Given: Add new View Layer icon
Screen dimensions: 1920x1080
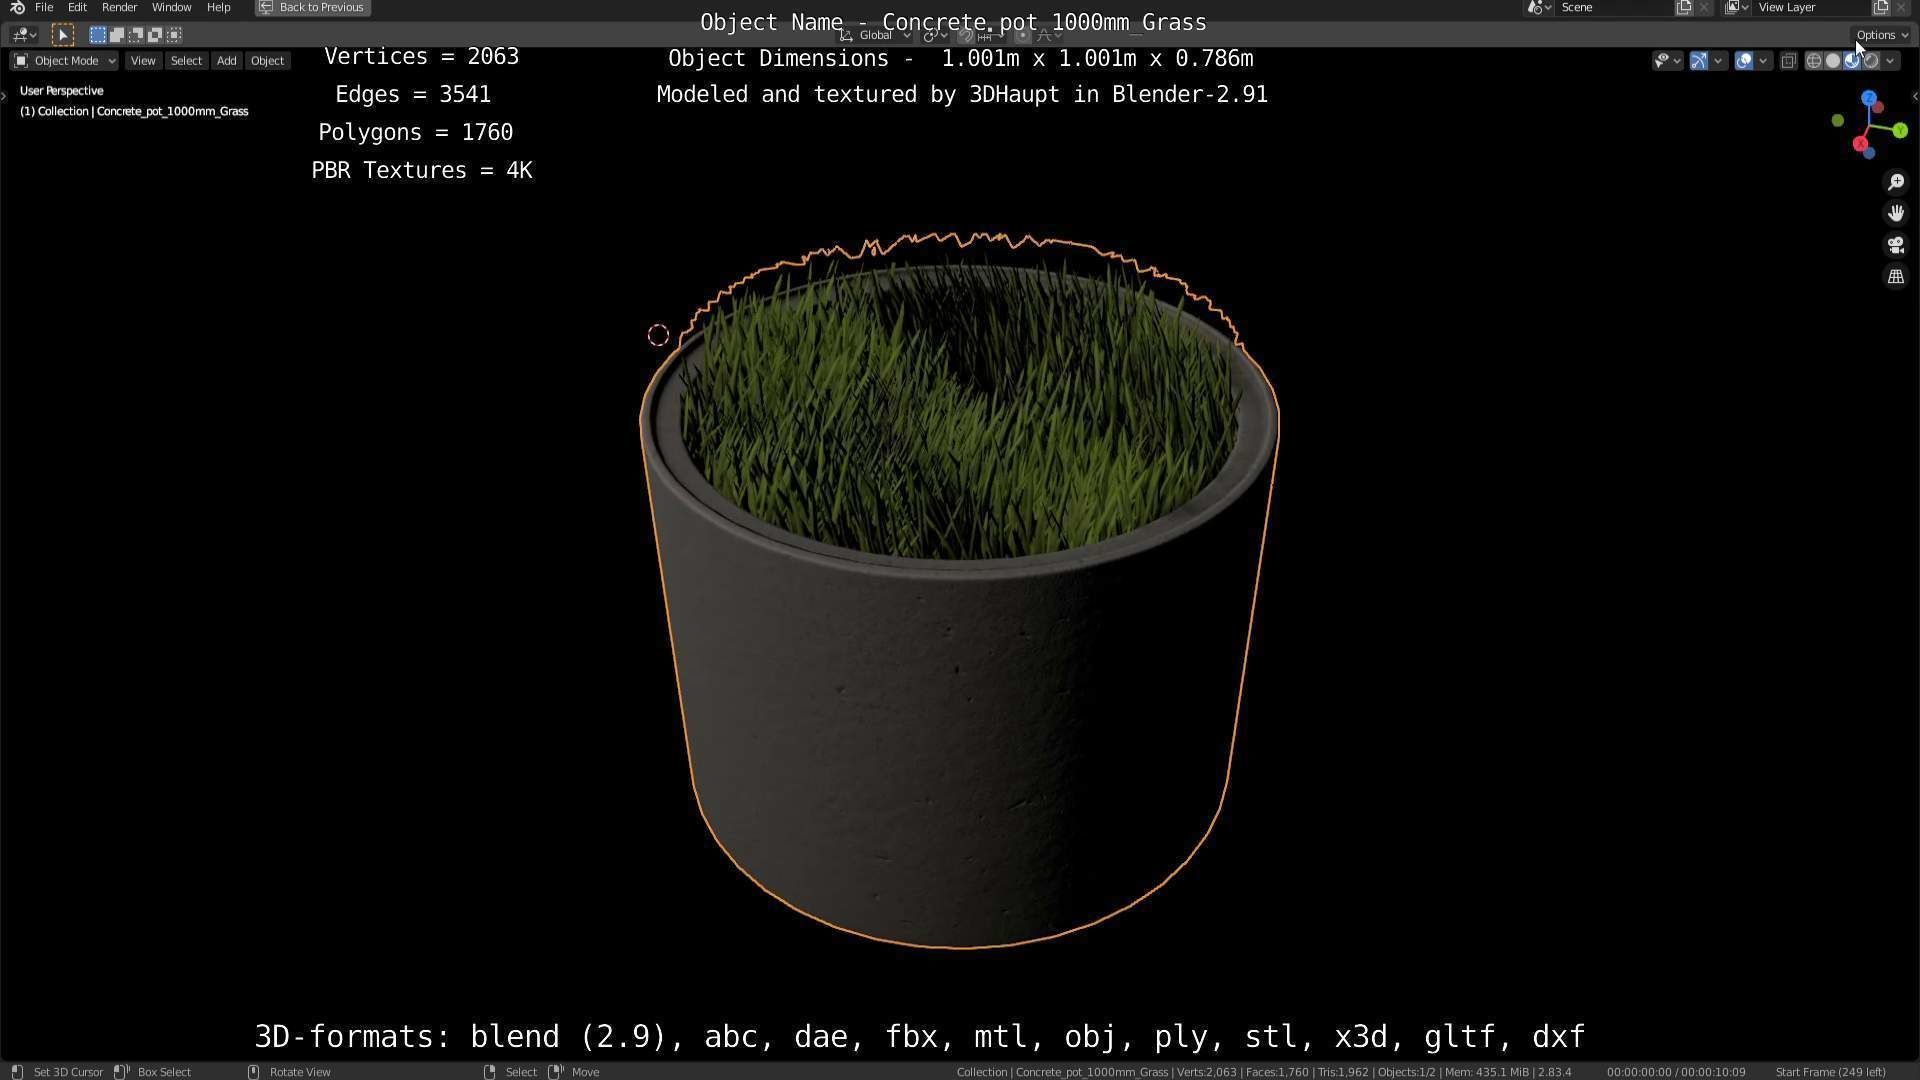Looking at the screenshot, I should (1881, 7).
